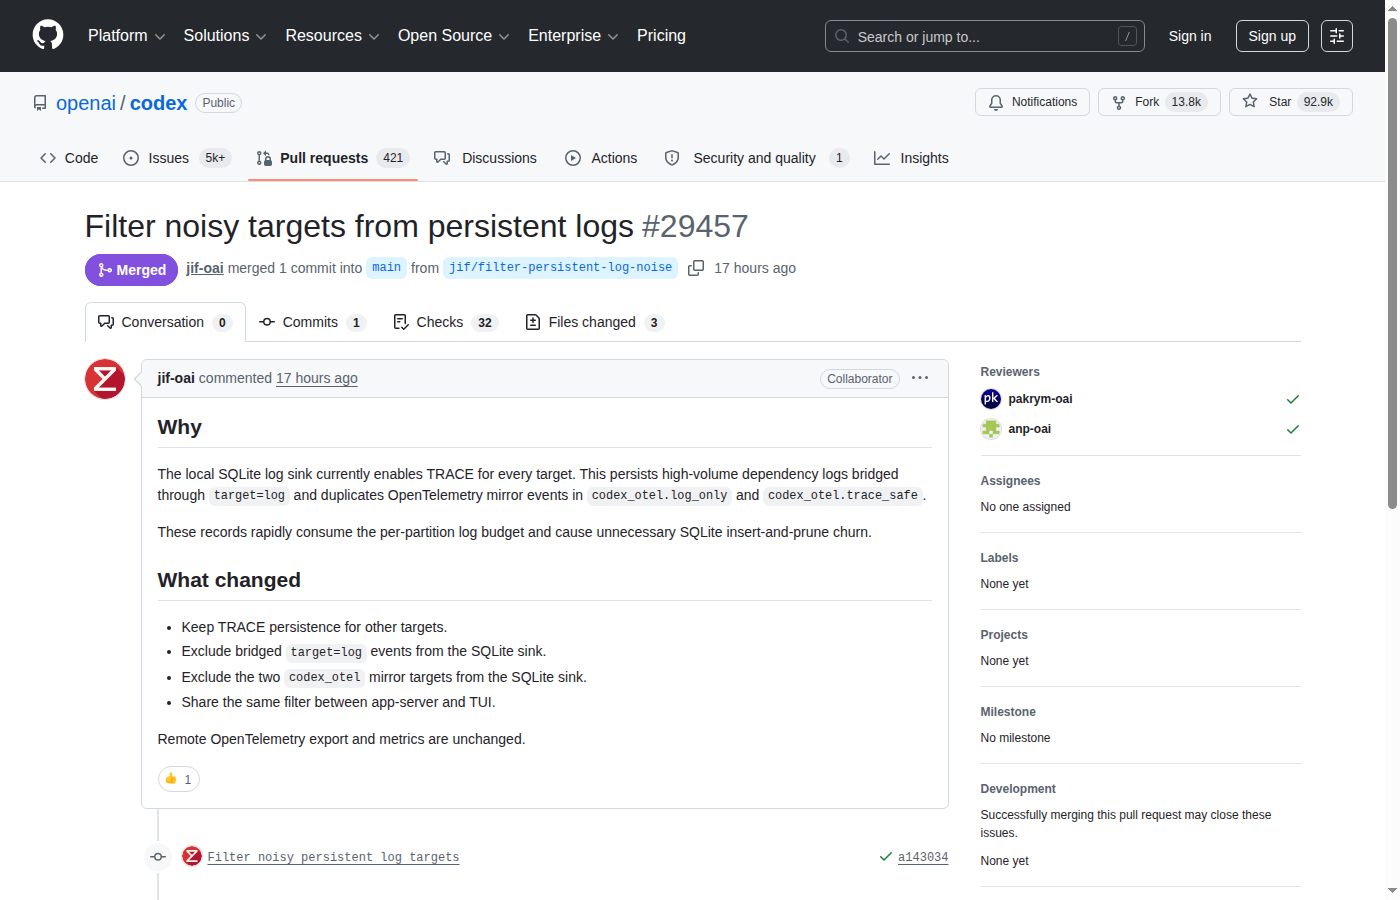Viewport: 1400px width, 900px height.
Task: Open commit hash a143034
Action: coord(923,857)
